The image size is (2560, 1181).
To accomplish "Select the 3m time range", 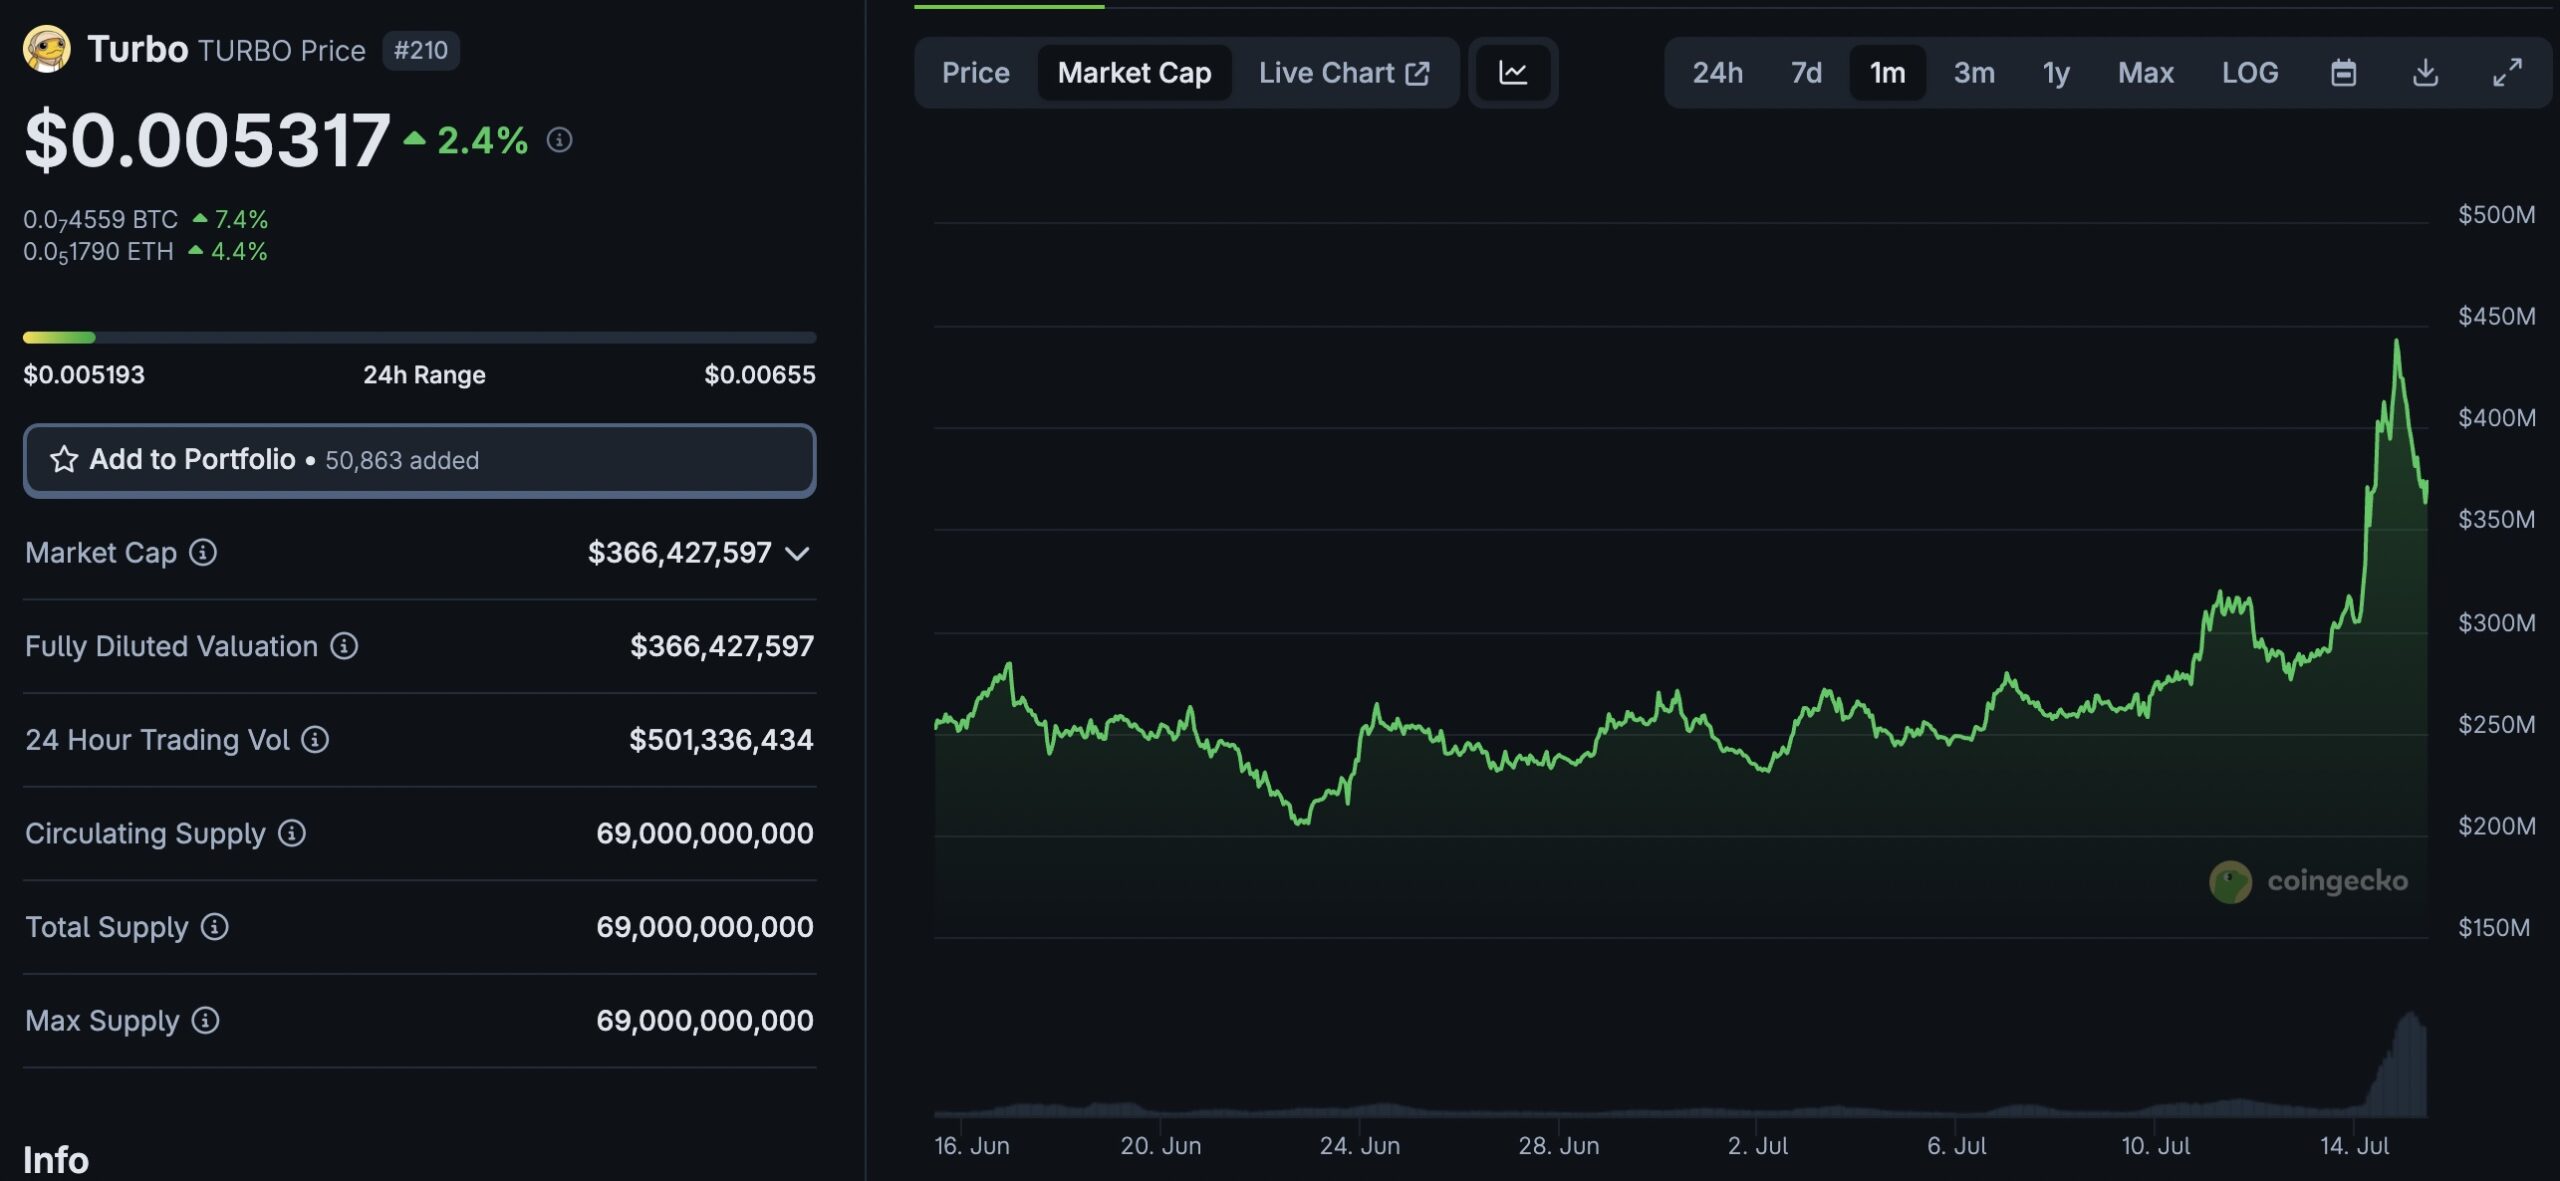I will click(x=1974, y=72).
